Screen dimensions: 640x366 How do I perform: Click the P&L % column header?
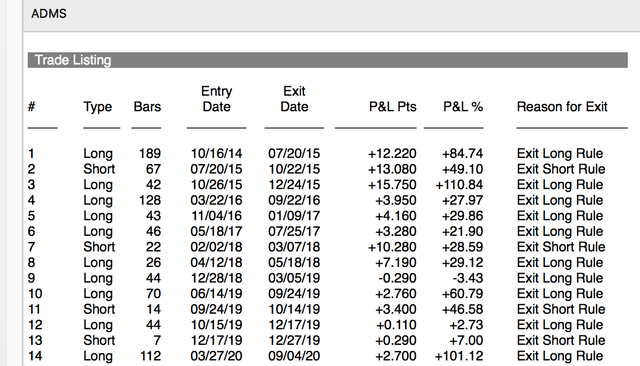pos(463,107)
